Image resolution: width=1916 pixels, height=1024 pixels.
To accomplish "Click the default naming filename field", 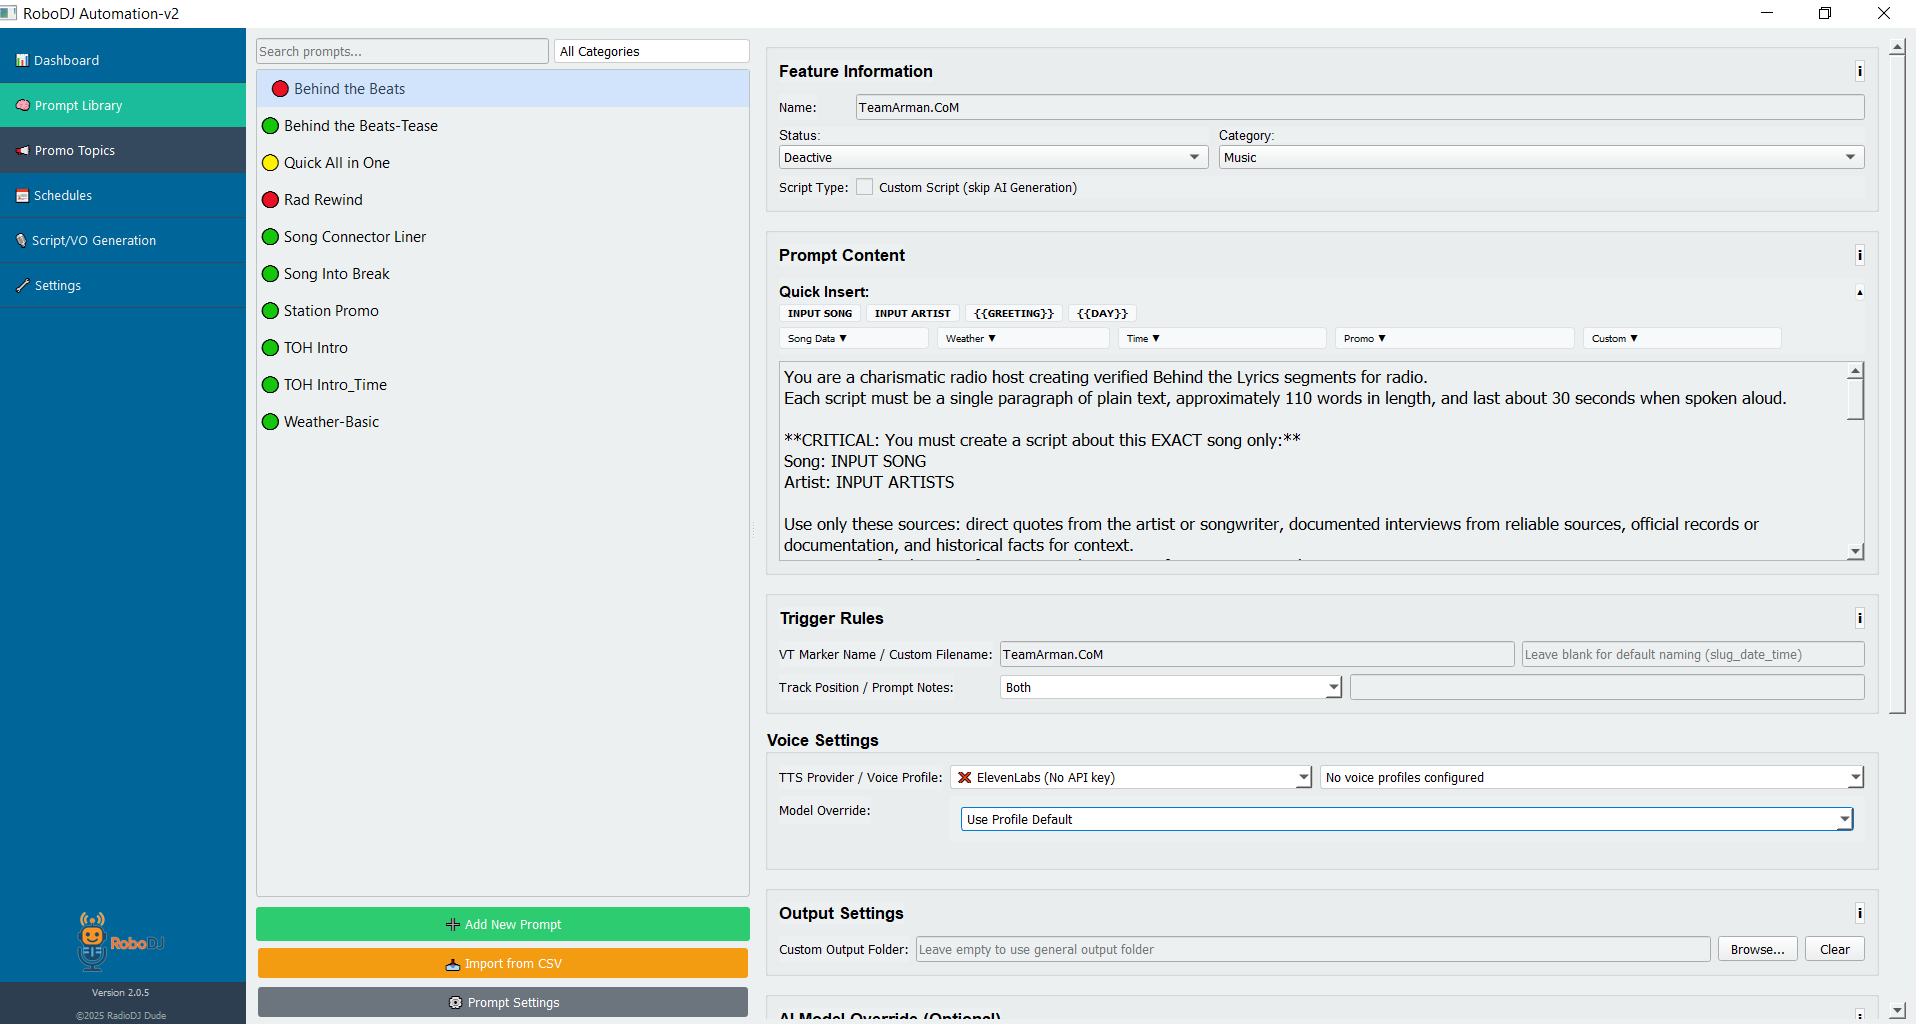I will tap(1692, 654).
